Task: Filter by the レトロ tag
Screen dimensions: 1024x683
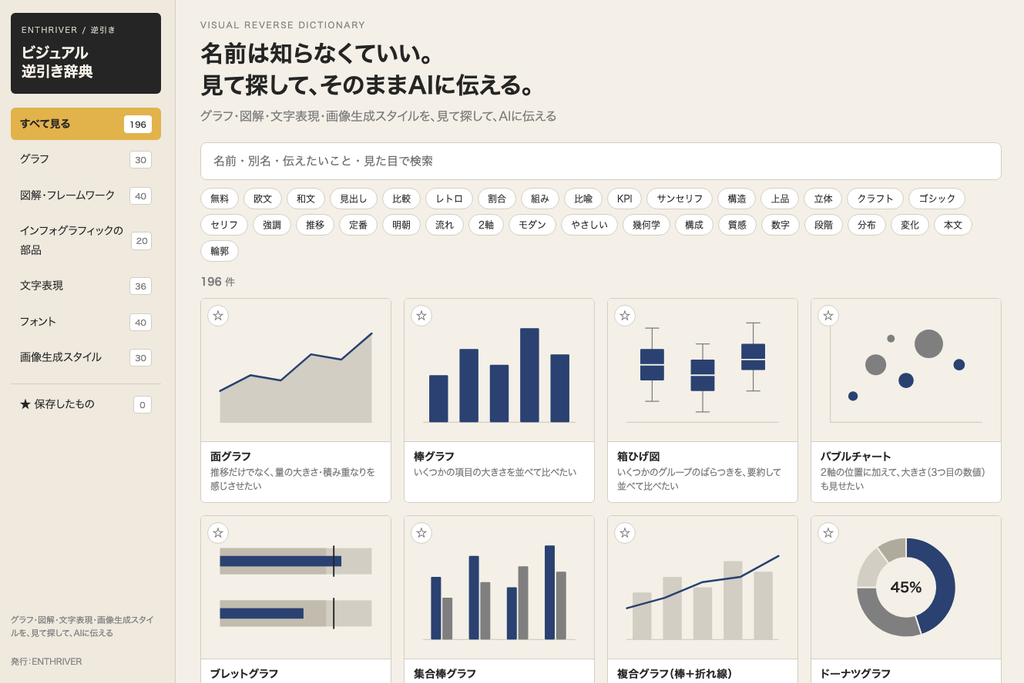Action: pos(449,199)
